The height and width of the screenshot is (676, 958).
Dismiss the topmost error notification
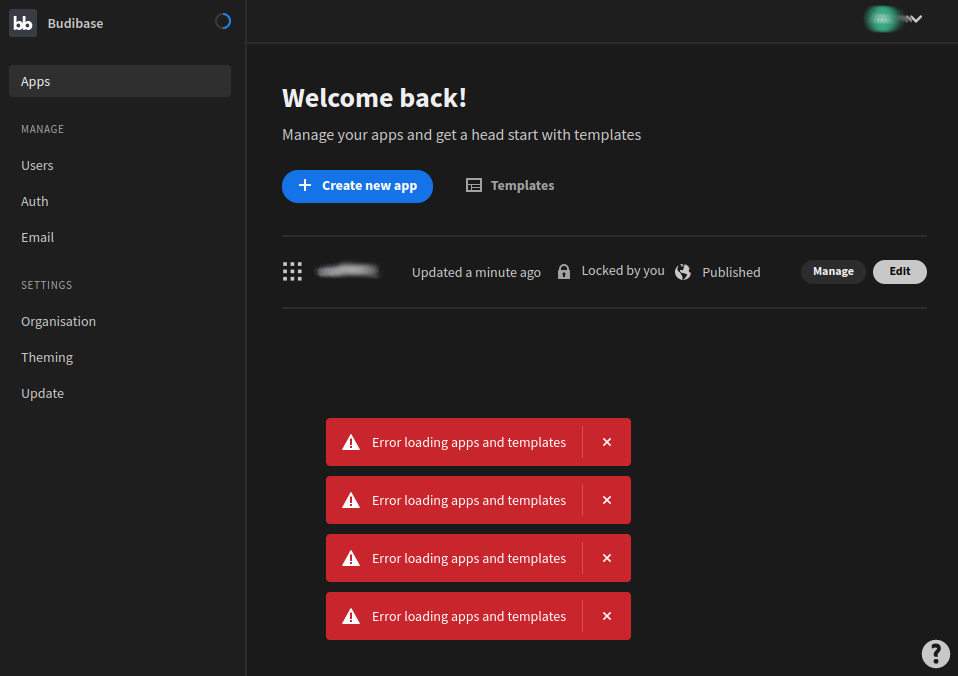[607, 441]
